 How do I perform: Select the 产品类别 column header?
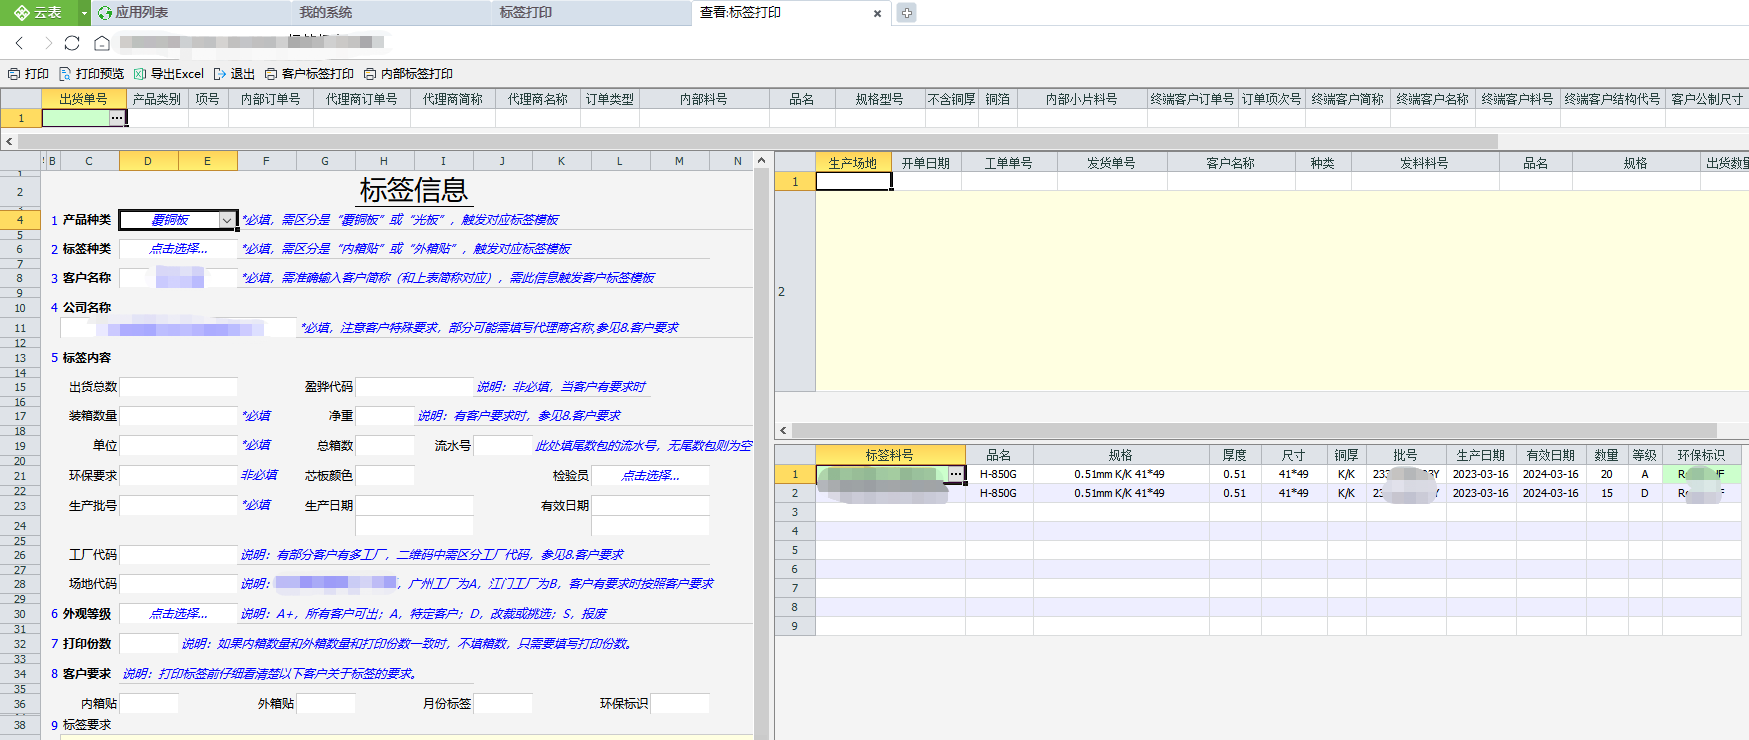tap(157, 99)
